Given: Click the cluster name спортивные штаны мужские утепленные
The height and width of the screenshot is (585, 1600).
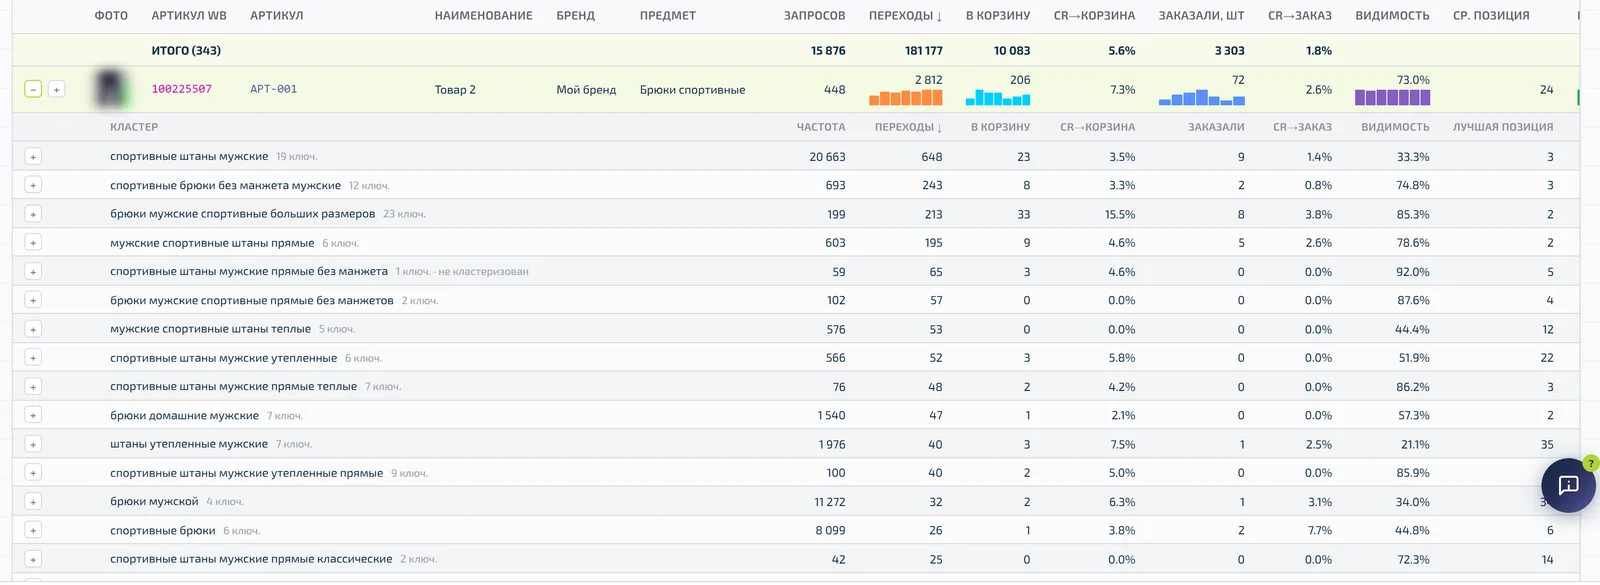Looking at the screenshot, I should 223,358.
